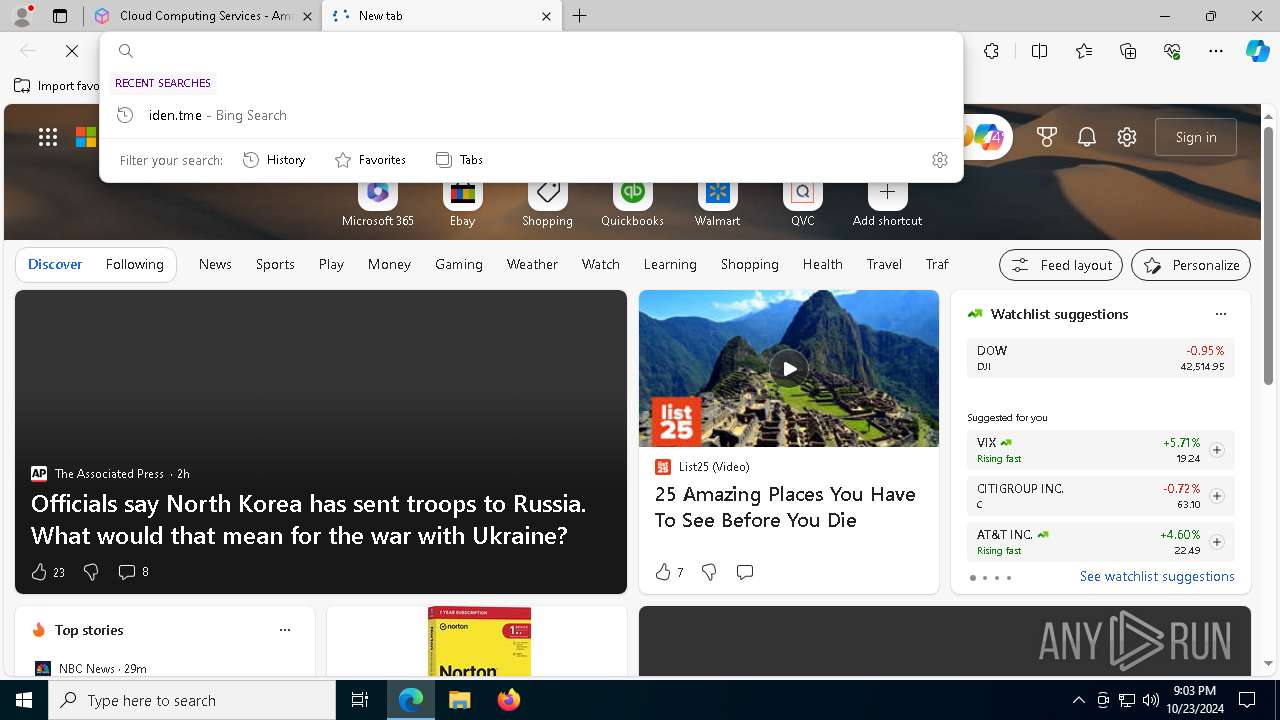Screen dimensions: 1280x720
Task: Open Quickbooks shortcut tile
Action: click(x=632, y=203)
